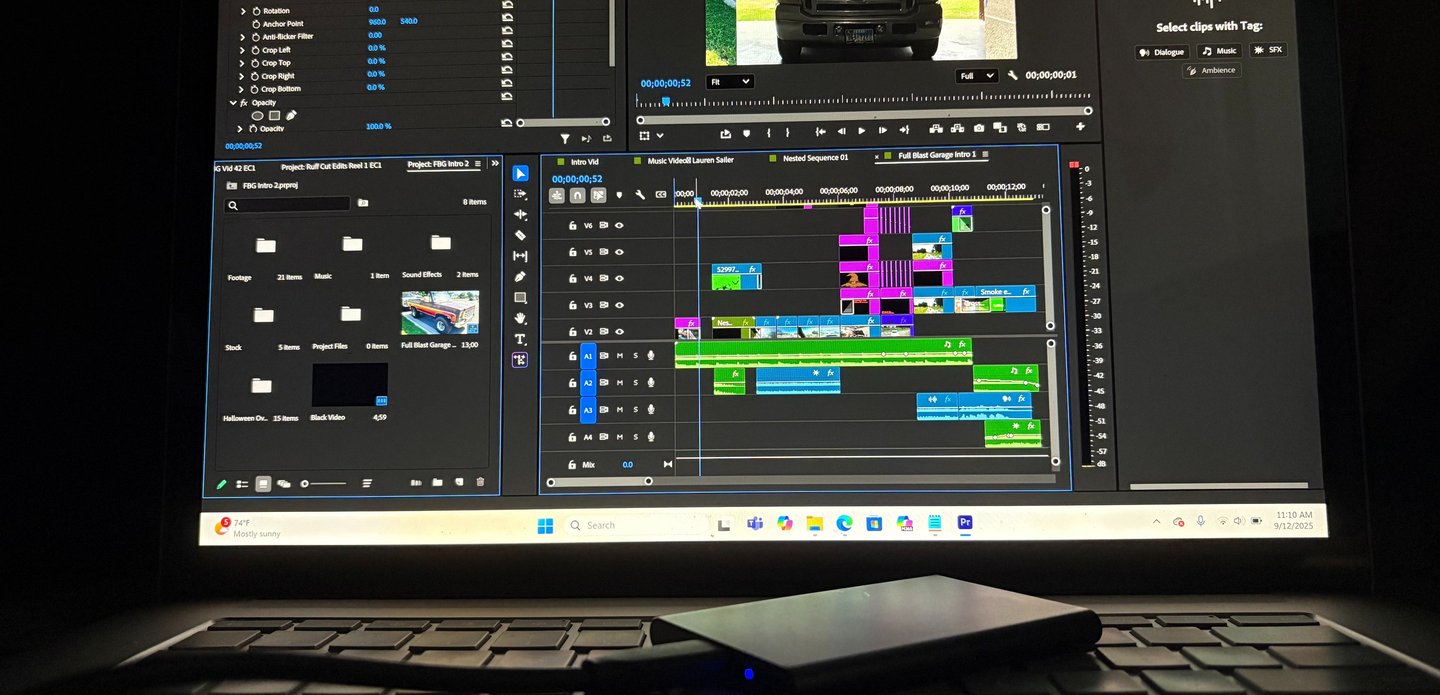
Task: Select the Hand tool
Action: coord(520,318)
